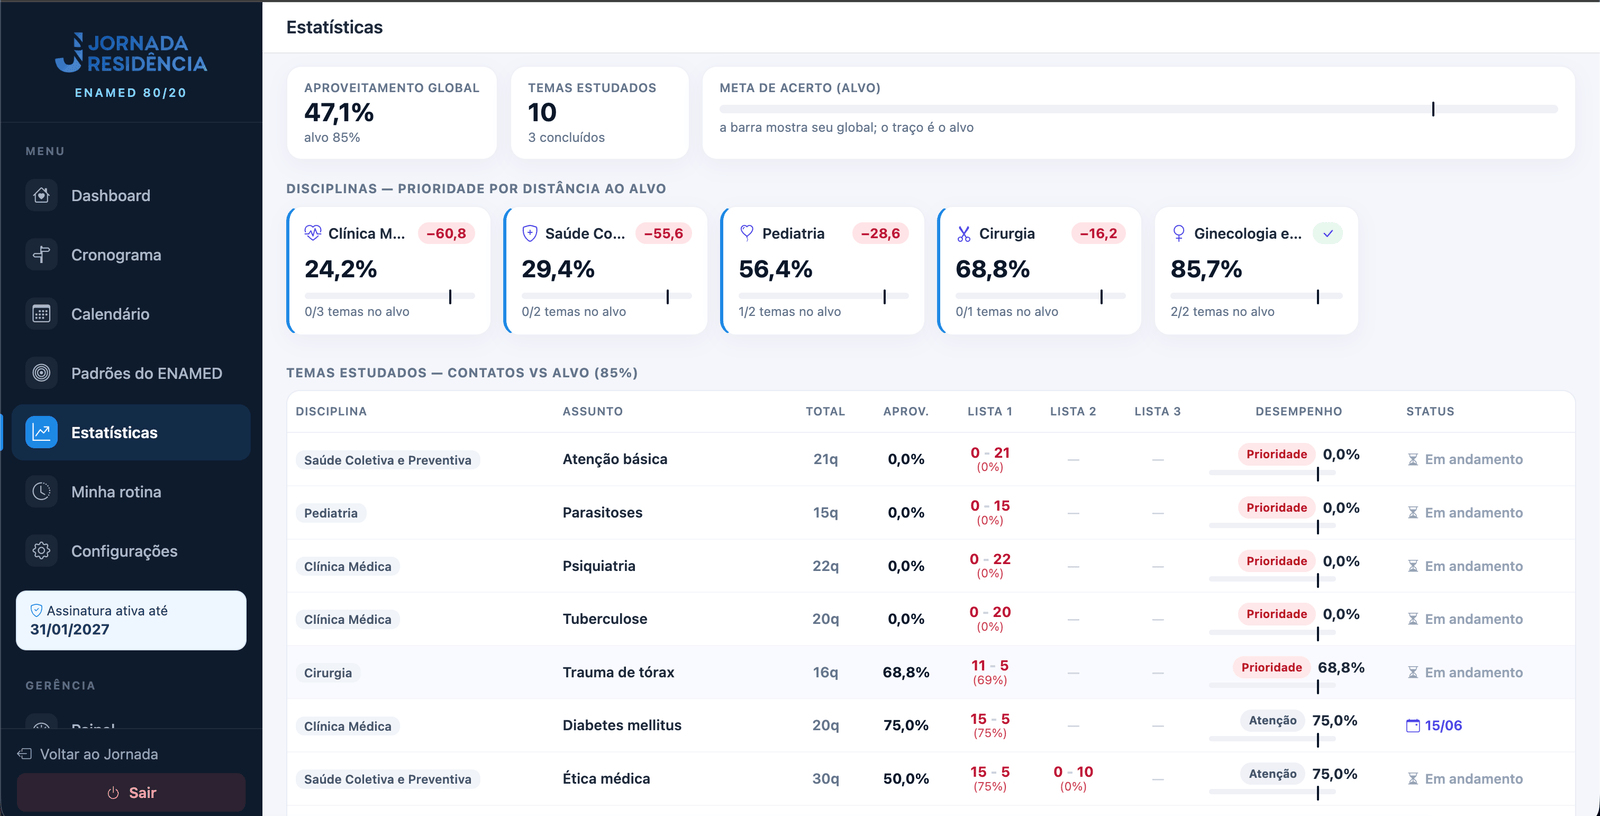The height and width of the screenshot is (816, 1600).
Task: Click the Saúde Coletiva tag in Atenção básica row
Action: point(388,460)
